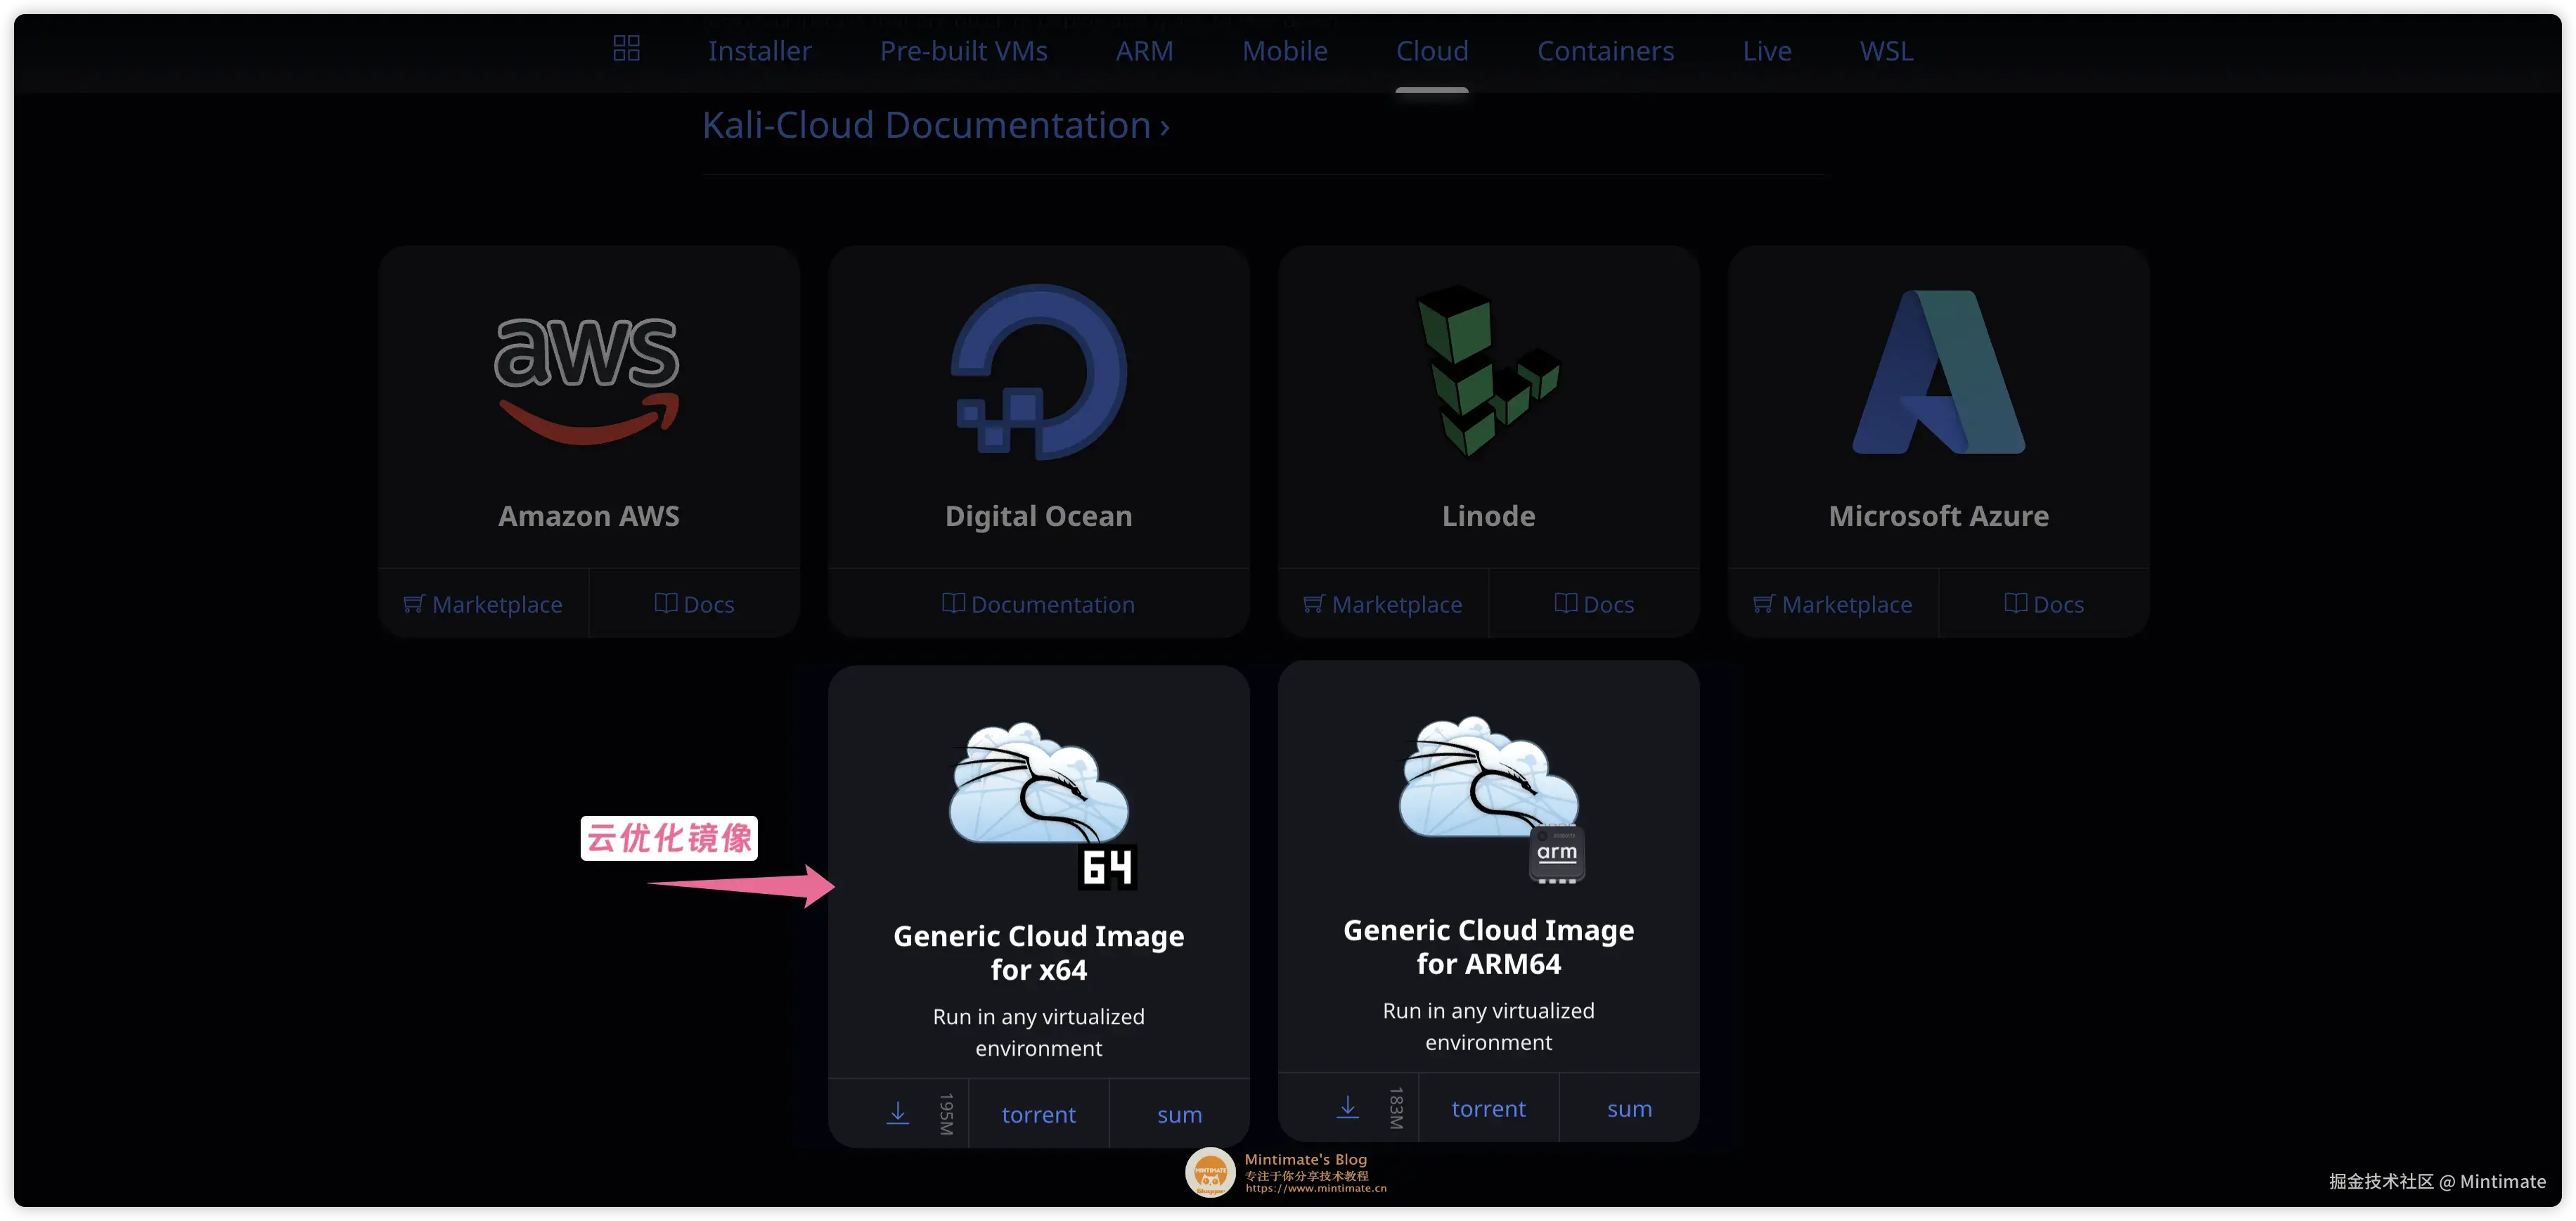Switch to the WSL tab
Viewport: 2576px width, 1221px height.
(x=1886, y=50)
